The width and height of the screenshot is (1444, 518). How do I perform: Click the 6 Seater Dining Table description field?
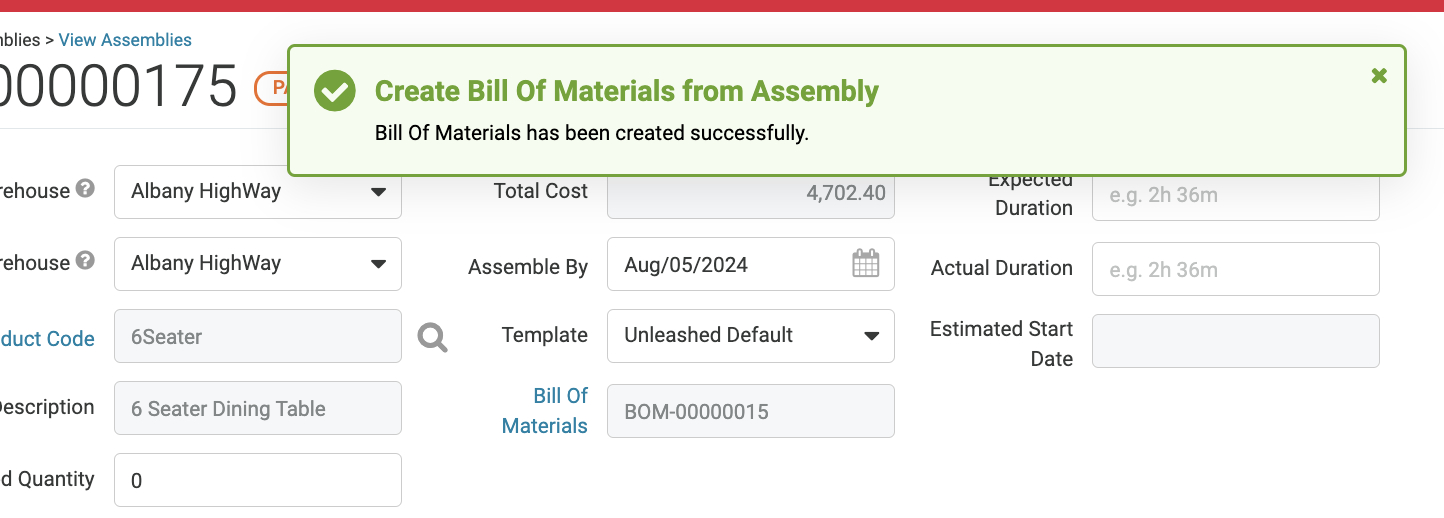258,408
